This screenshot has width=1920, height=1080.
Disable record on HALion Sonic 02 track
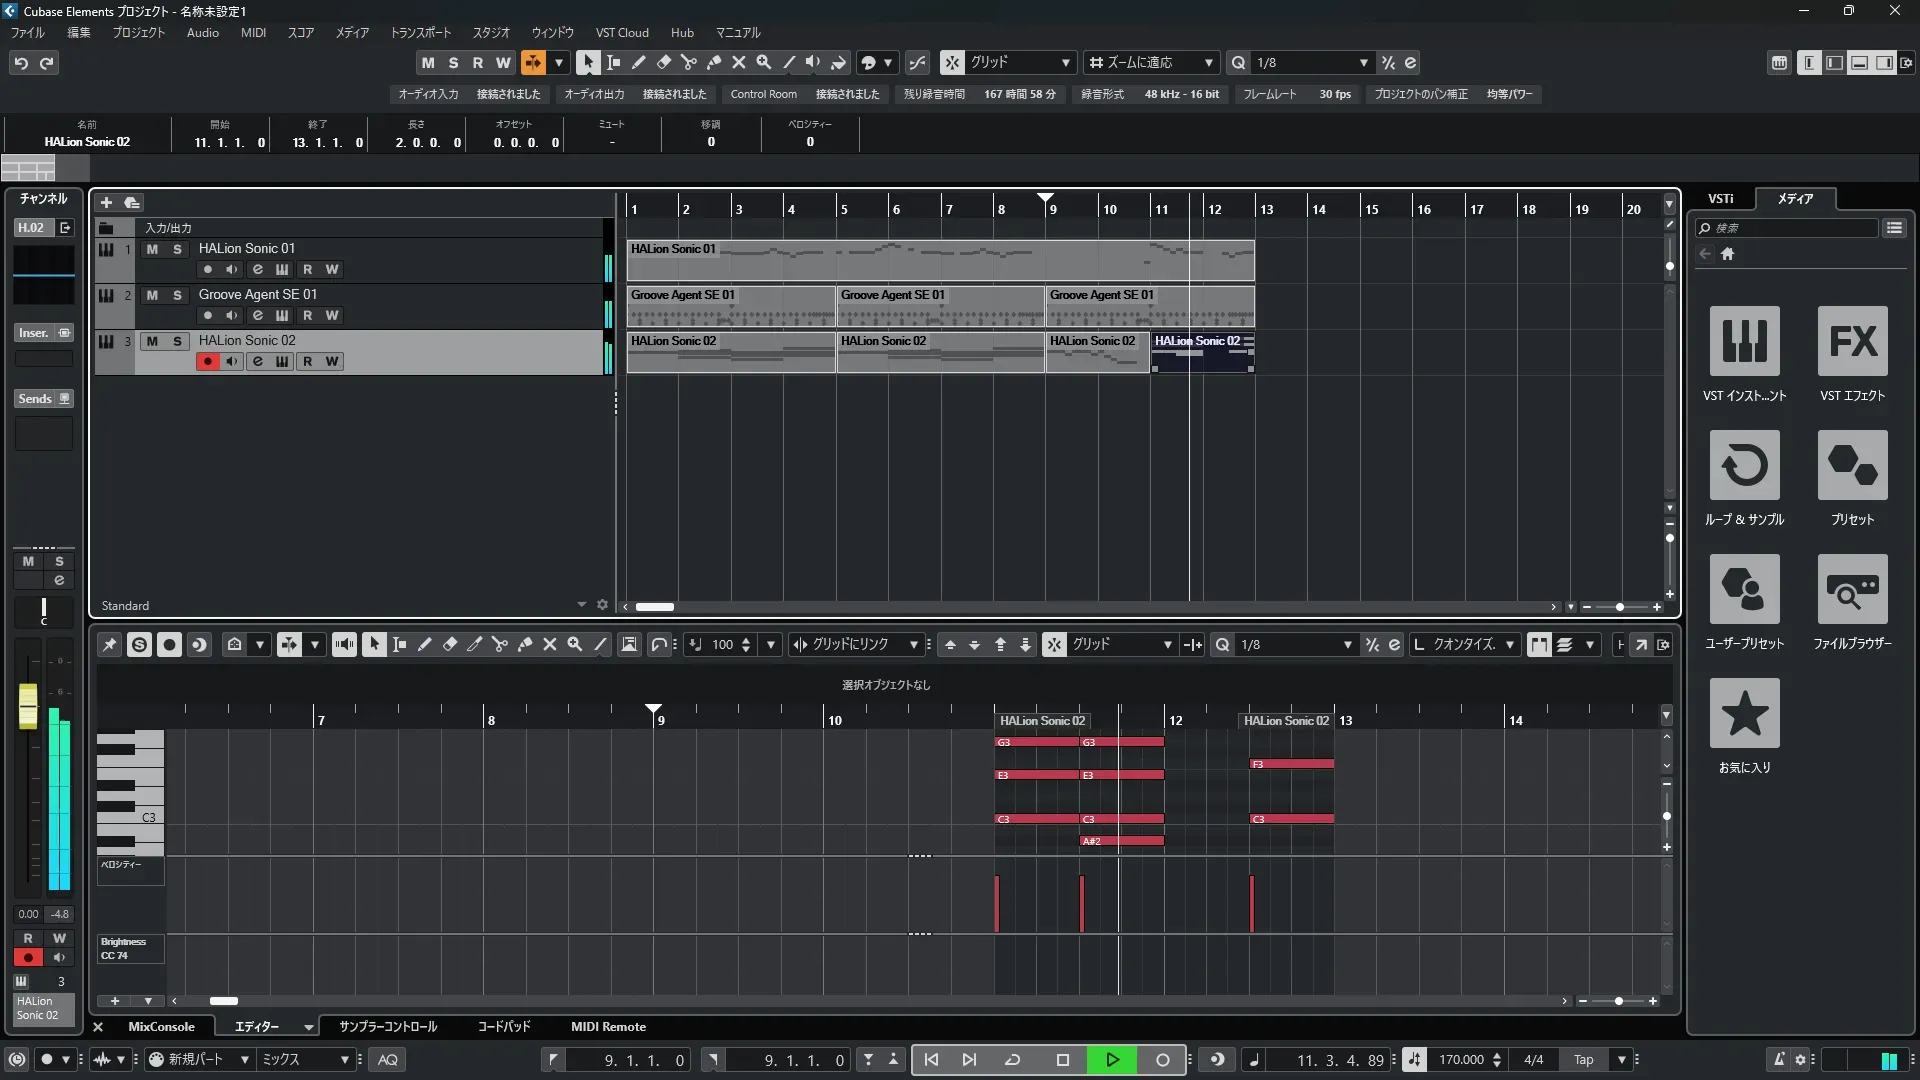tap(207, 361)
